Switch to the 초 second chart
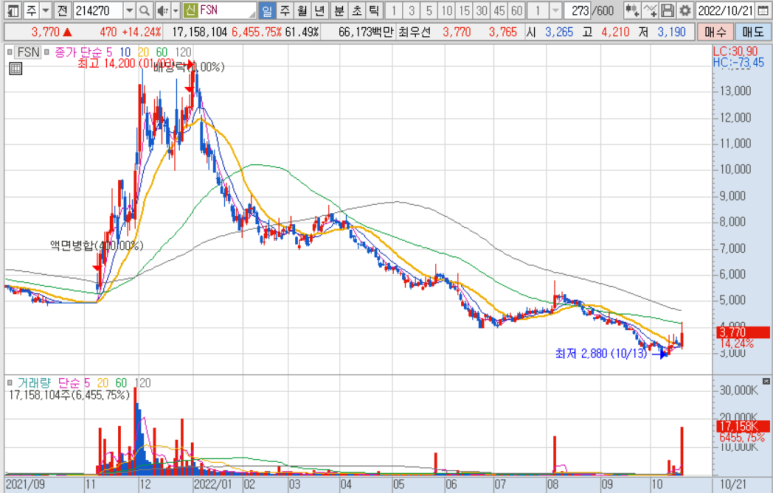This screenshot has height=493, width=773. pyautogui.click(x=356, y=10)
